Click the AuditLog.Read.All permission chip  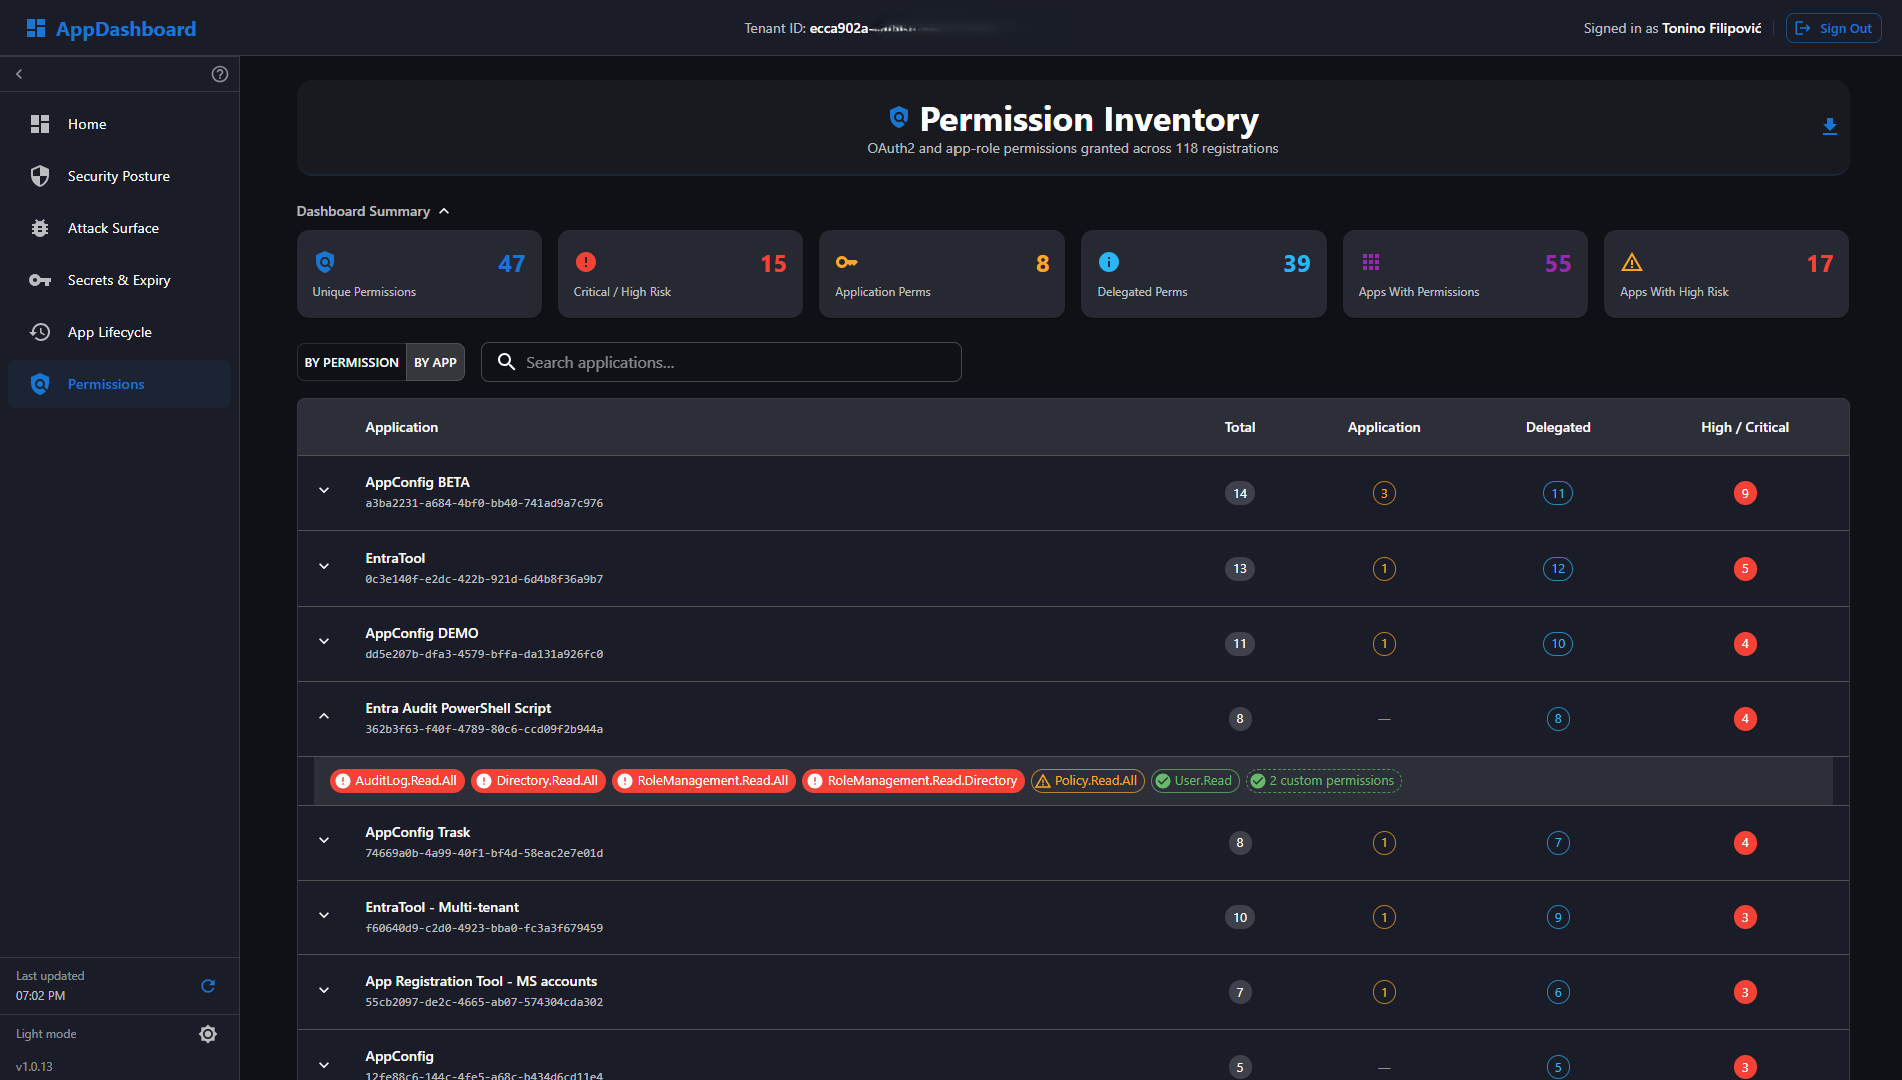tap(397, 781)
